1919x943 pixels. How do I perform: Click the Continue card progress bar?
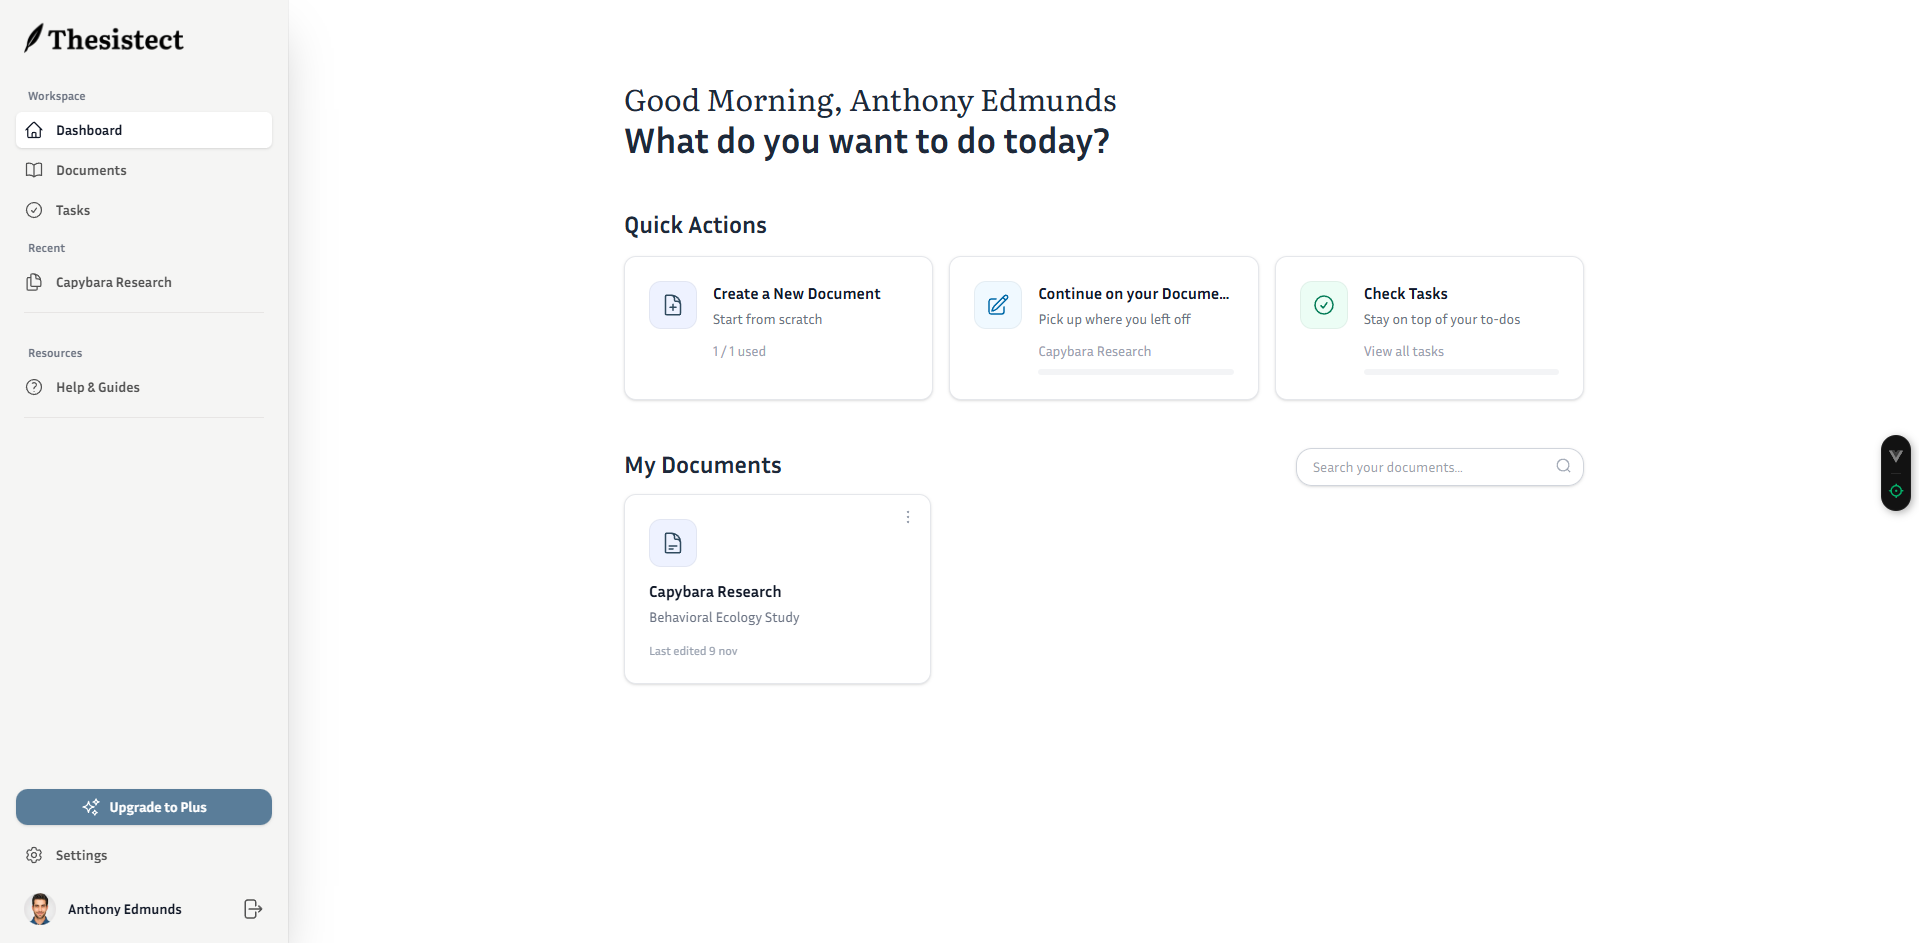pos(1135,372)
